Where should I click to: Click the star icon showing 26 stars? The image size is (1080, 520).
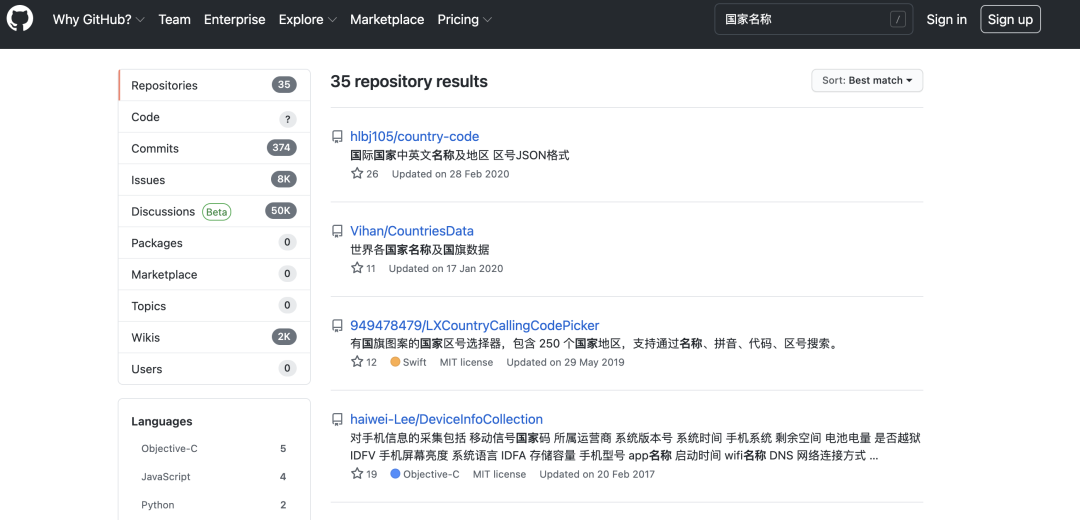(x=357, y=174)
